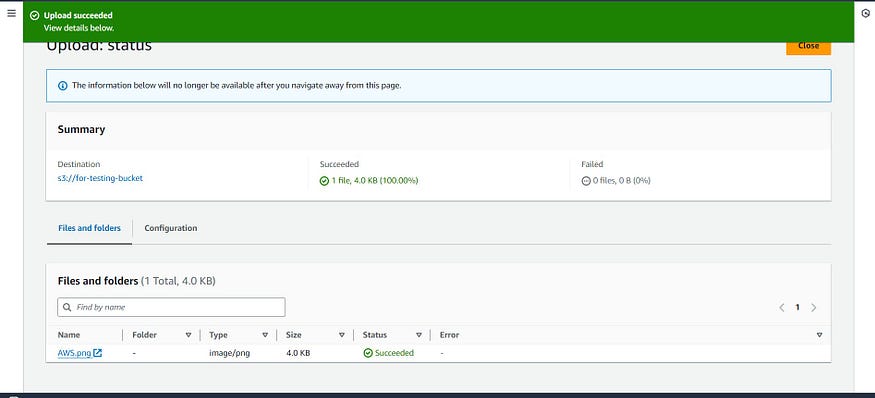875x398 pixels.
Task: Click the Failed status icon beside 0 files
Action: [x=586, y=181]
